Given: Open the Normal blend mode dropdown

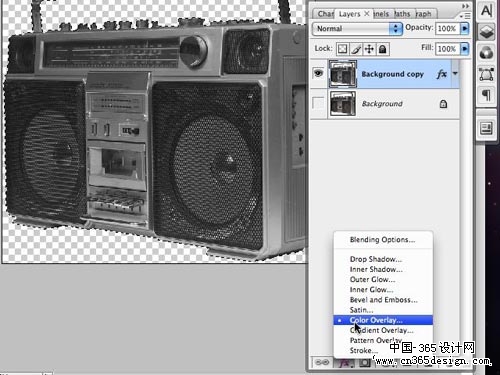Looking at the screenshot, I should click(x=357, y=28).
